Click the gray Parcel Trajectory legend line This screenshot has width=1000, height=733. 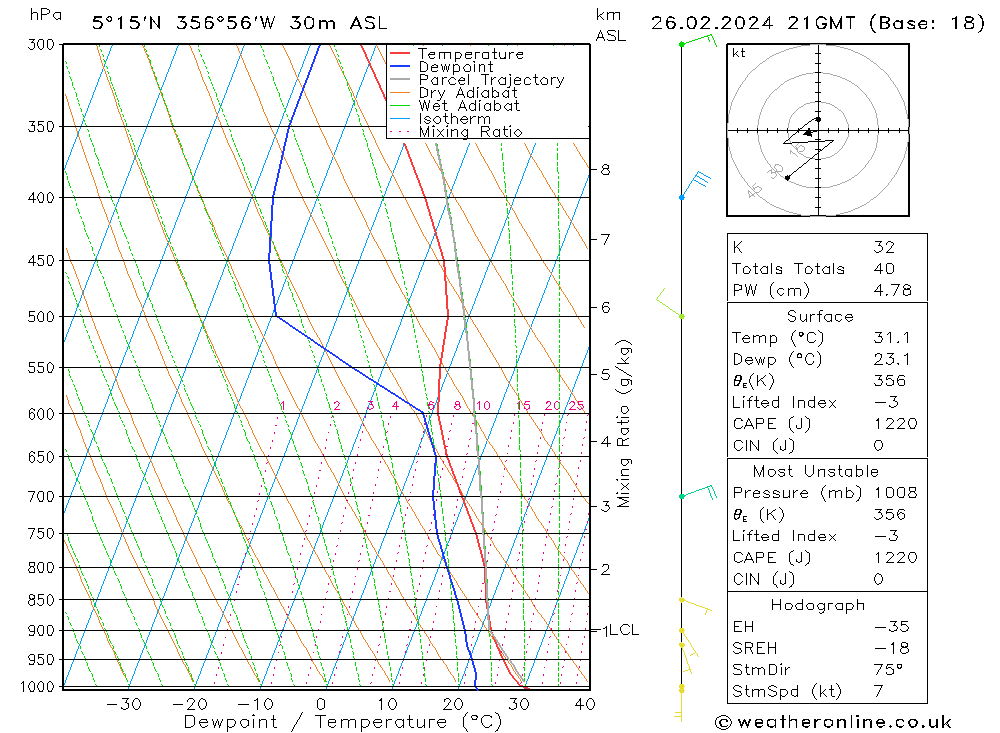point(399,80)
